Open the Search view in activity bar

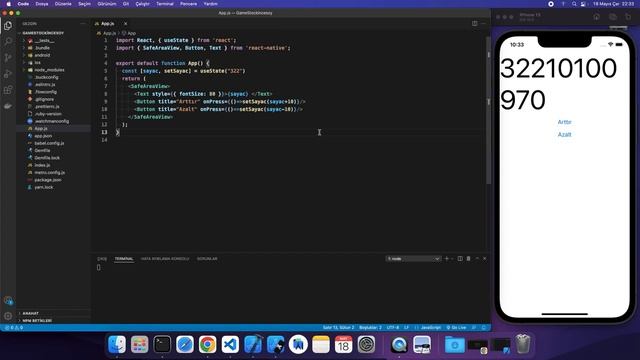pyautogui.click(x=8, y=41)
